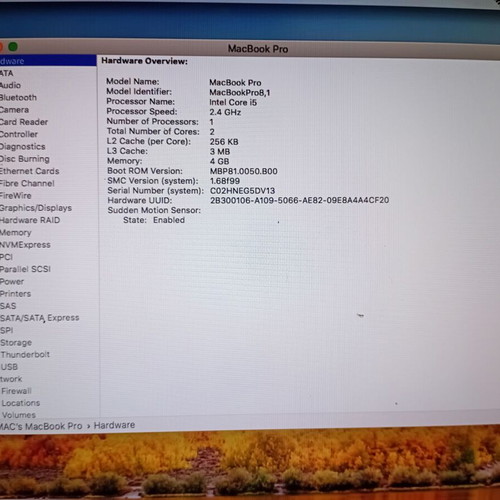Select Memory in the sidebar list
The width and height of the screenshot is (500, 500).
coord(15,233)
